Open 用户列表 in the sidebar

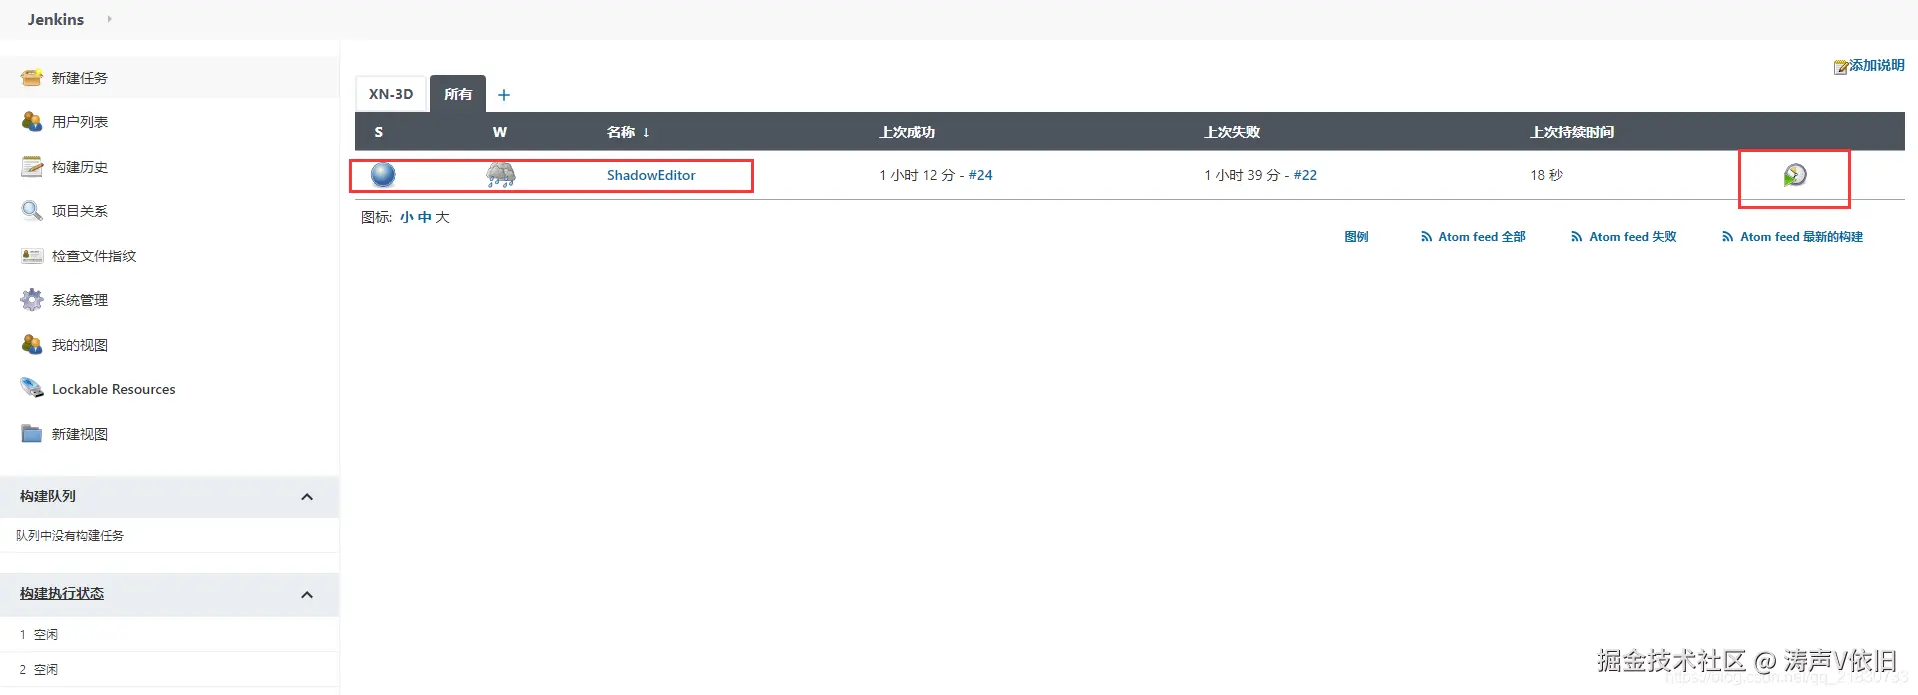pyautogui.click(x=80, y=122)
